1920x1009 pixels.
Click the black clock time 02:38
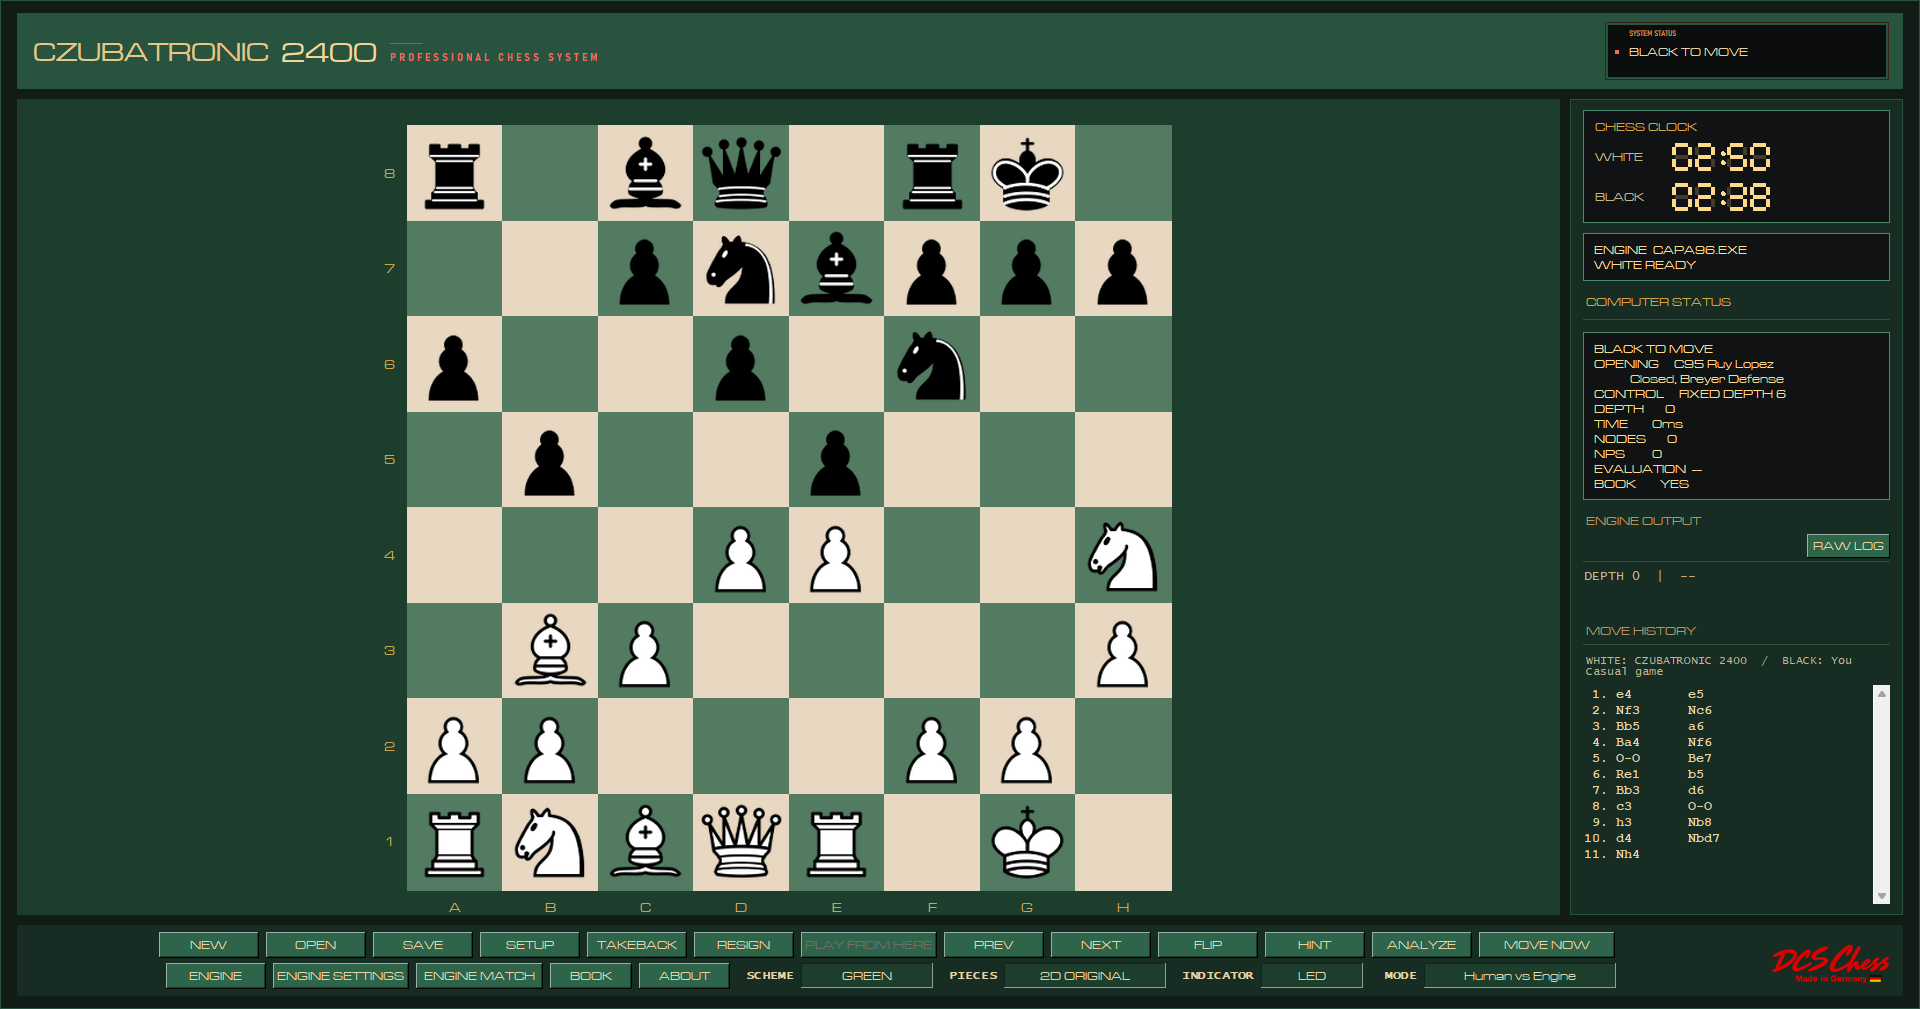click(x=1720, y=197)
